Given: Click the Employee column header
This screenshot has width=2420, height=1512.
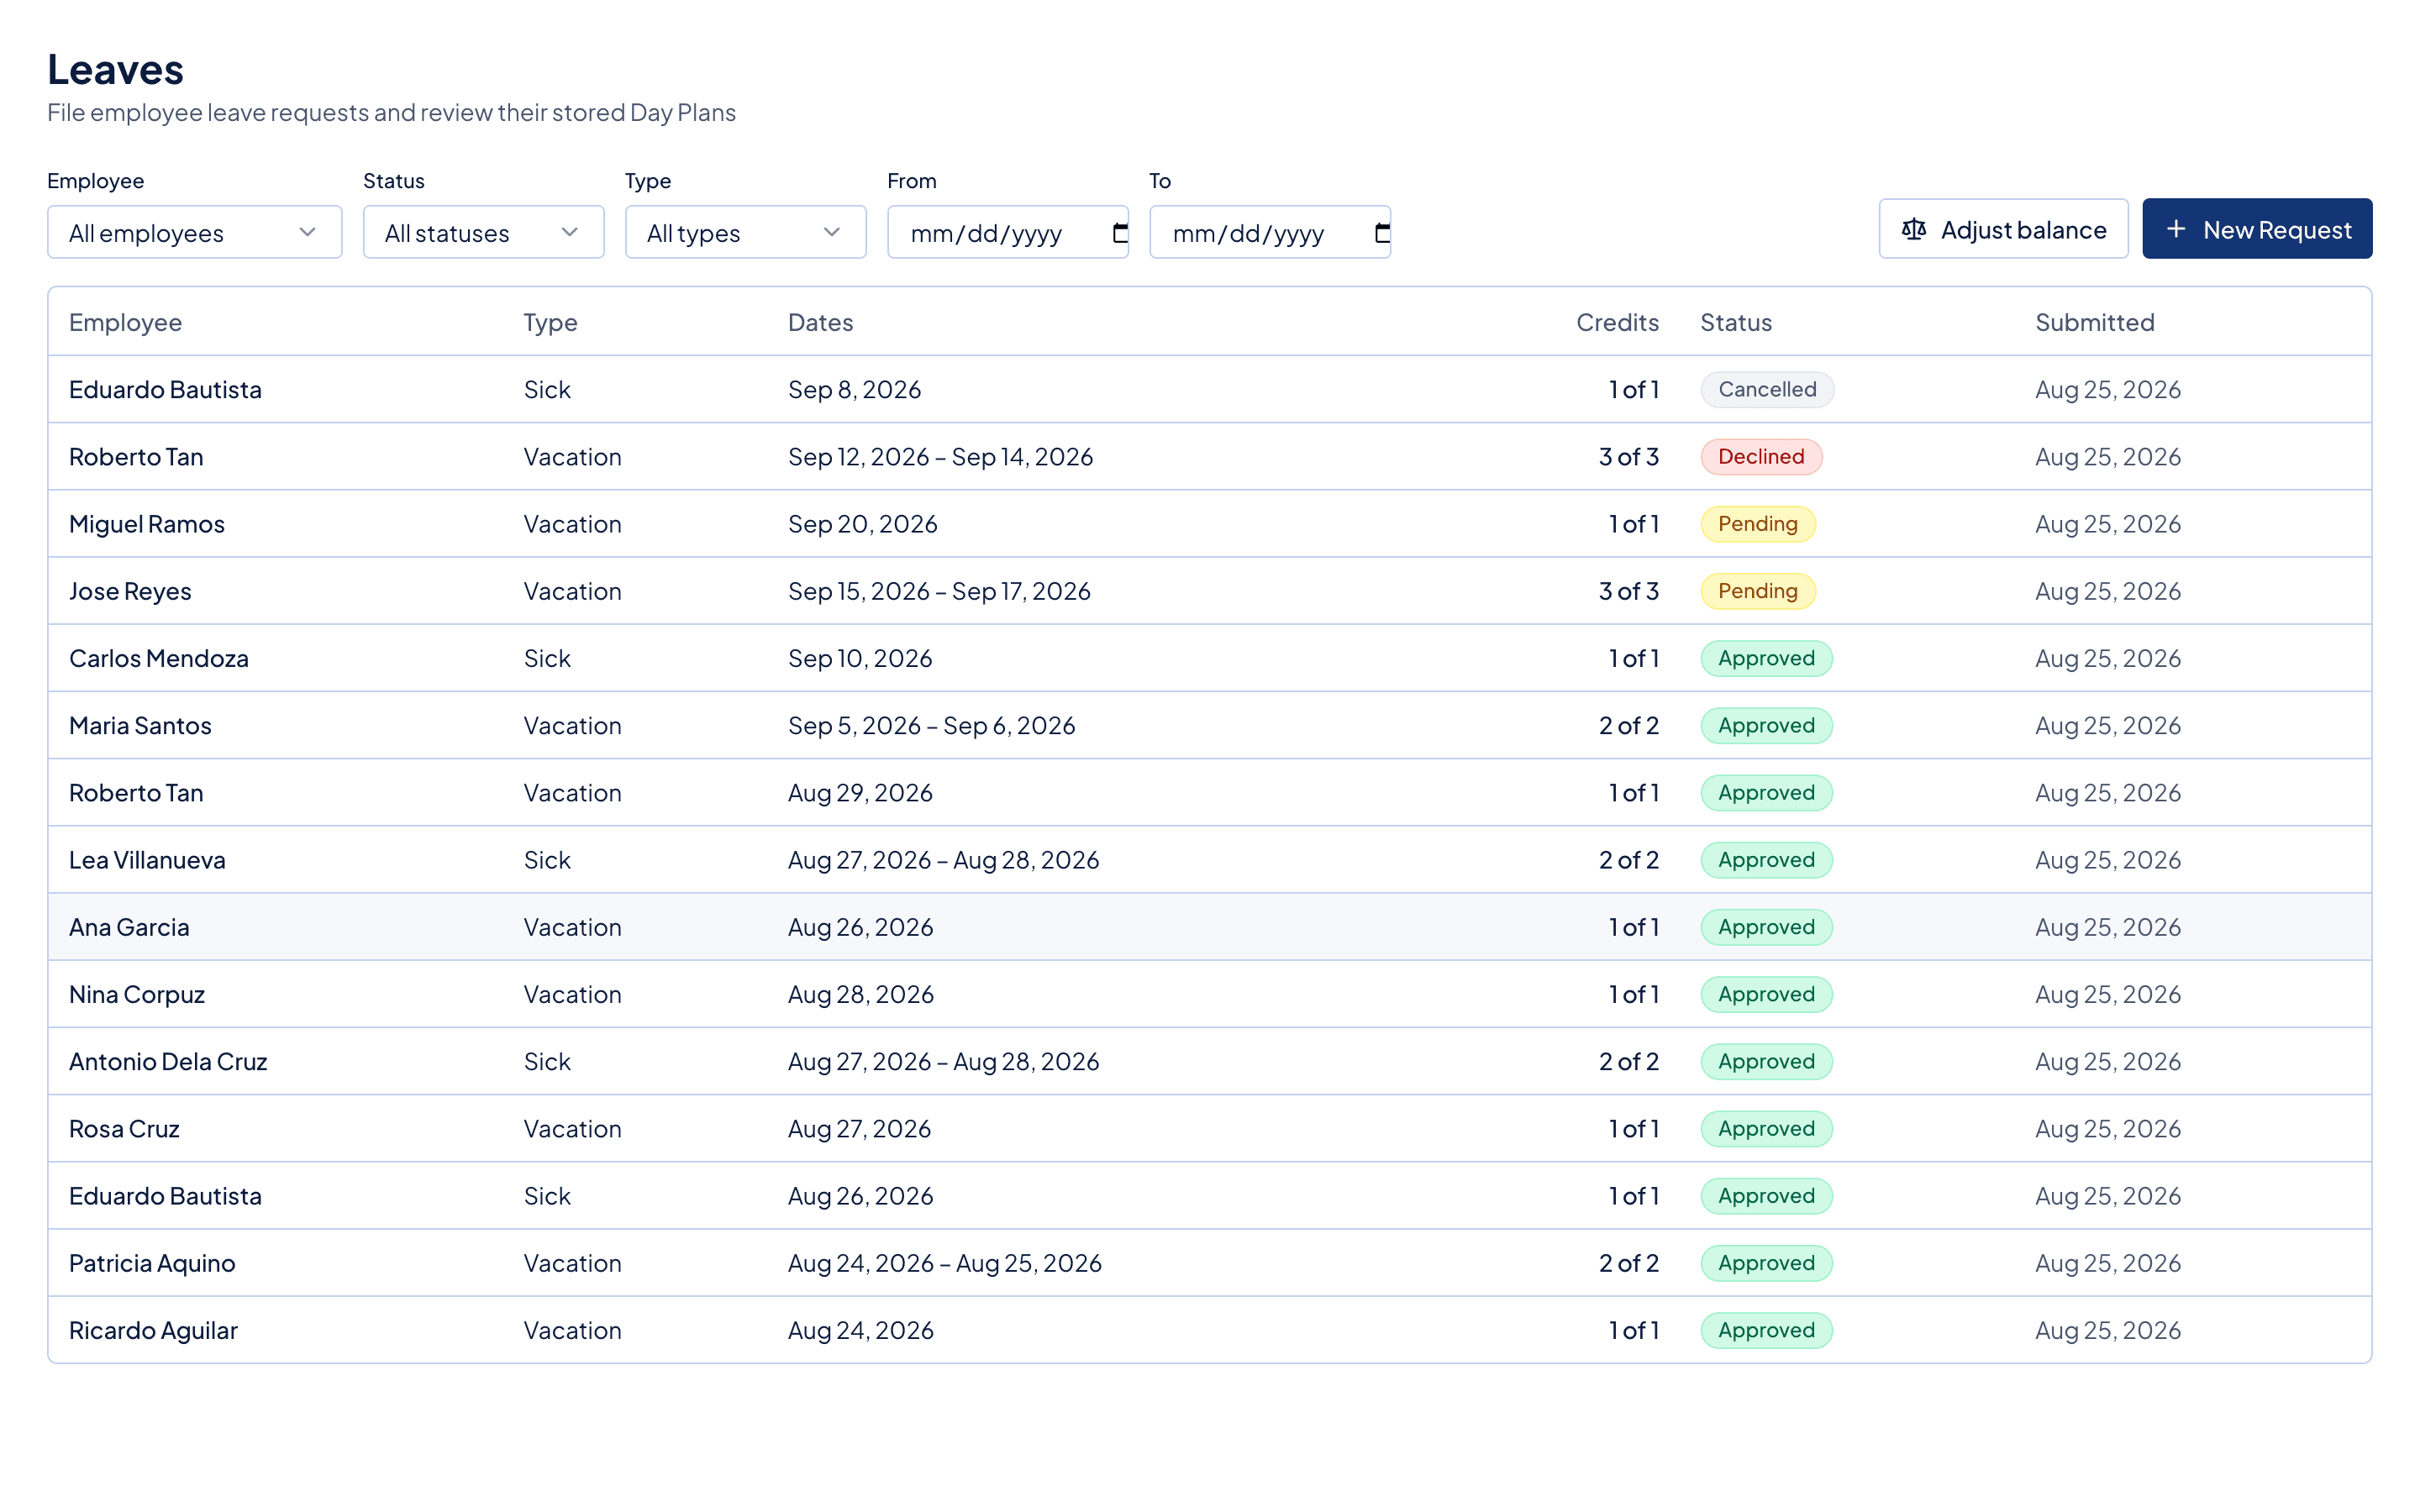Looking at the screenshot, I should pyautogui.click(x=125, y=322).
